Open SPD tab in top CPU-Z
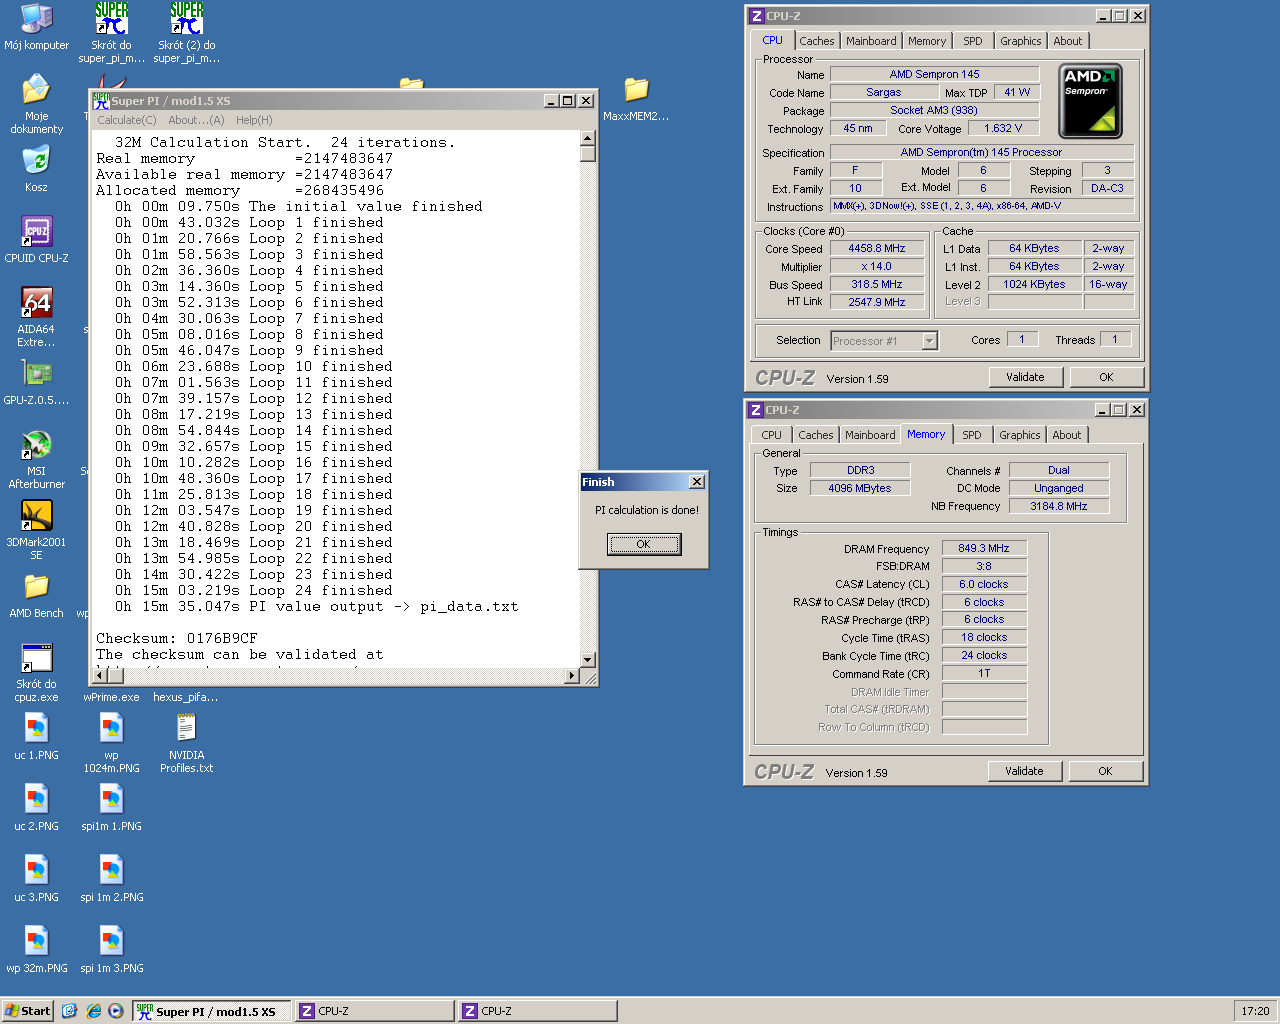This screenshot has height=1024, width=1280. (973, 41)
